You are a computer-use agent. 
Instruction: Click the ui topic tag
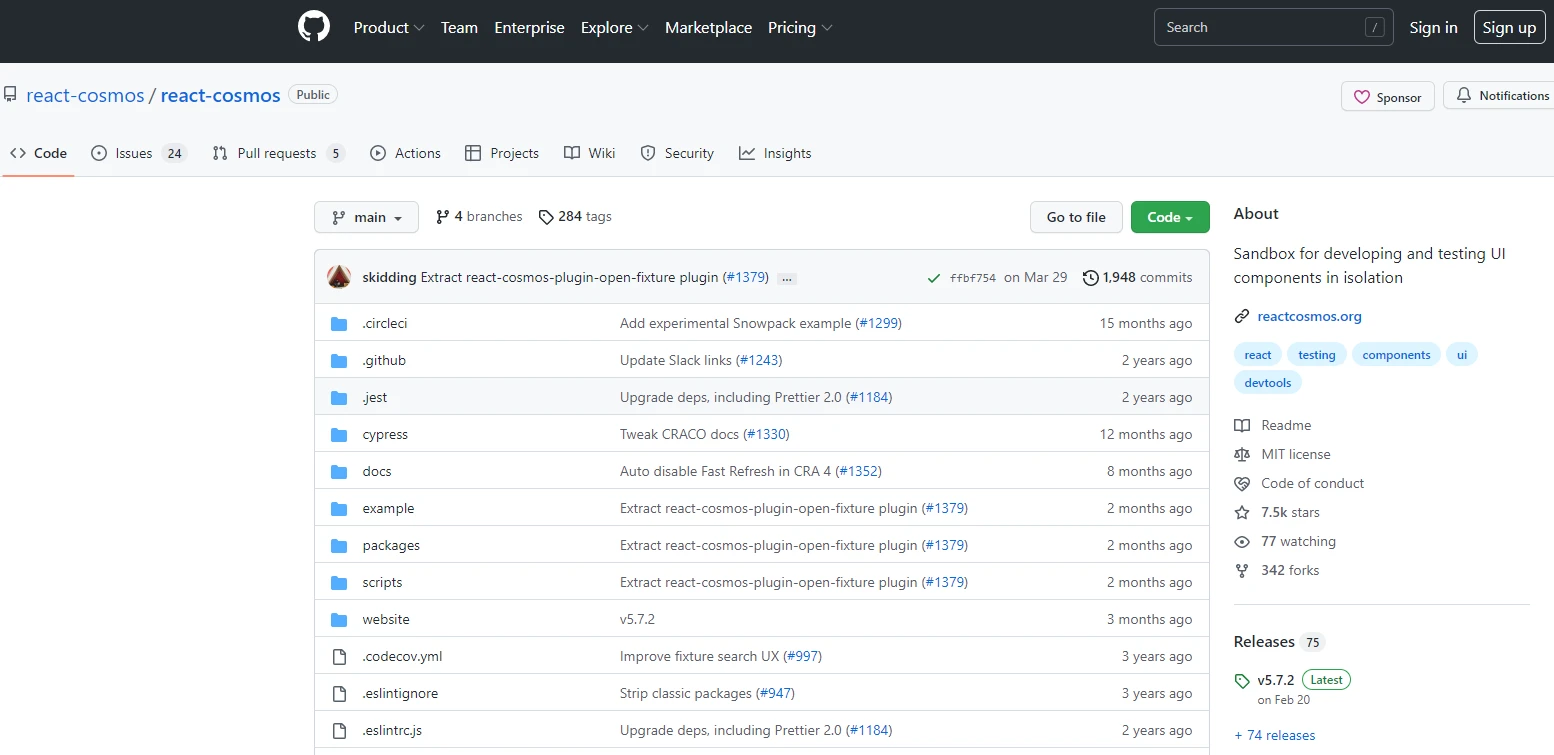coord(1462,355)
